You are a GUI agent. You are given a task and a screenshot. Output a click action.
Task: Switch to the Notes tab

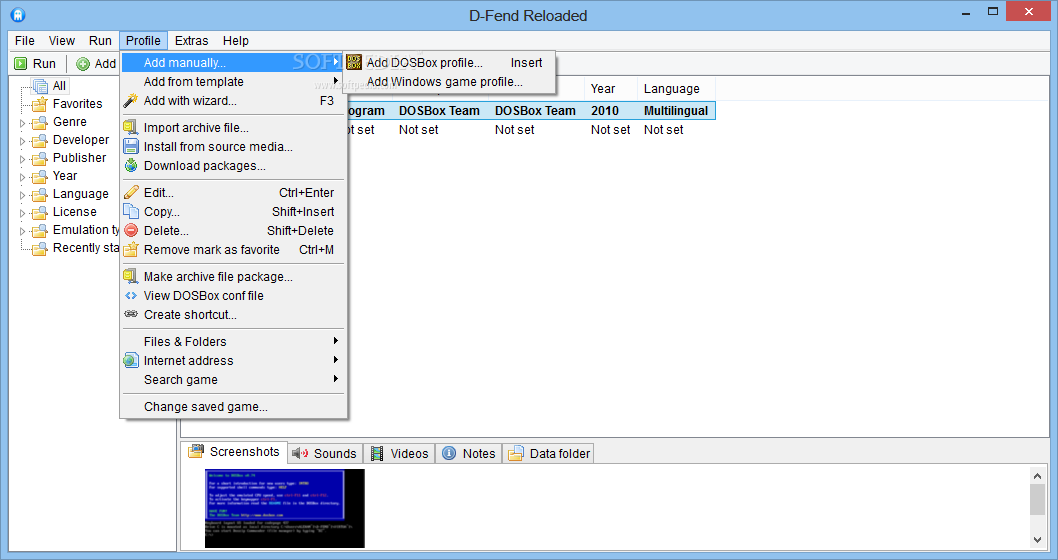tap(469, 453)
